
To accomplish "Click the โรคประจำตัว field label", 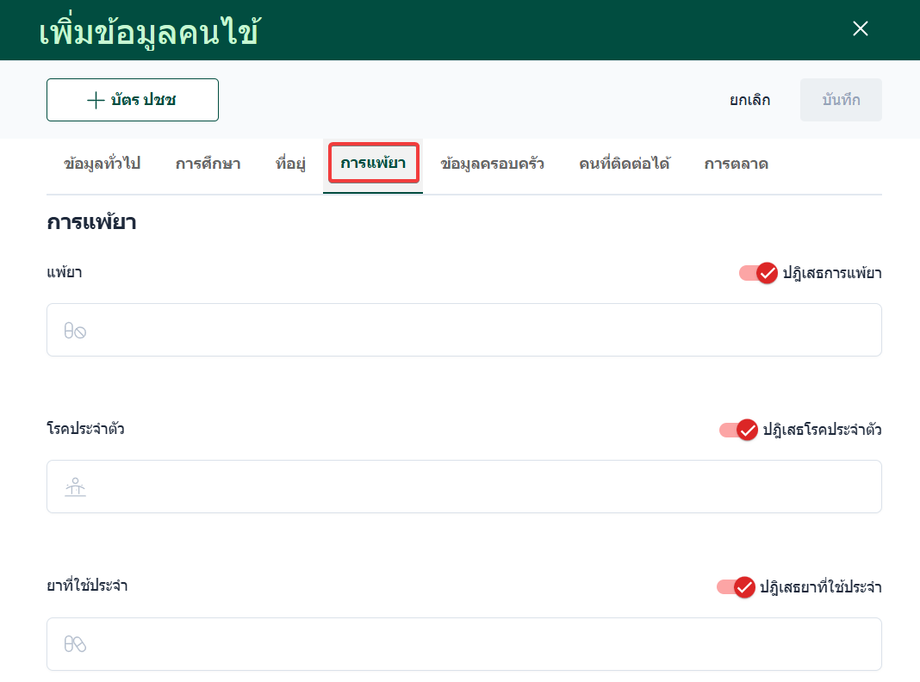I will click(x=86, y=429).
